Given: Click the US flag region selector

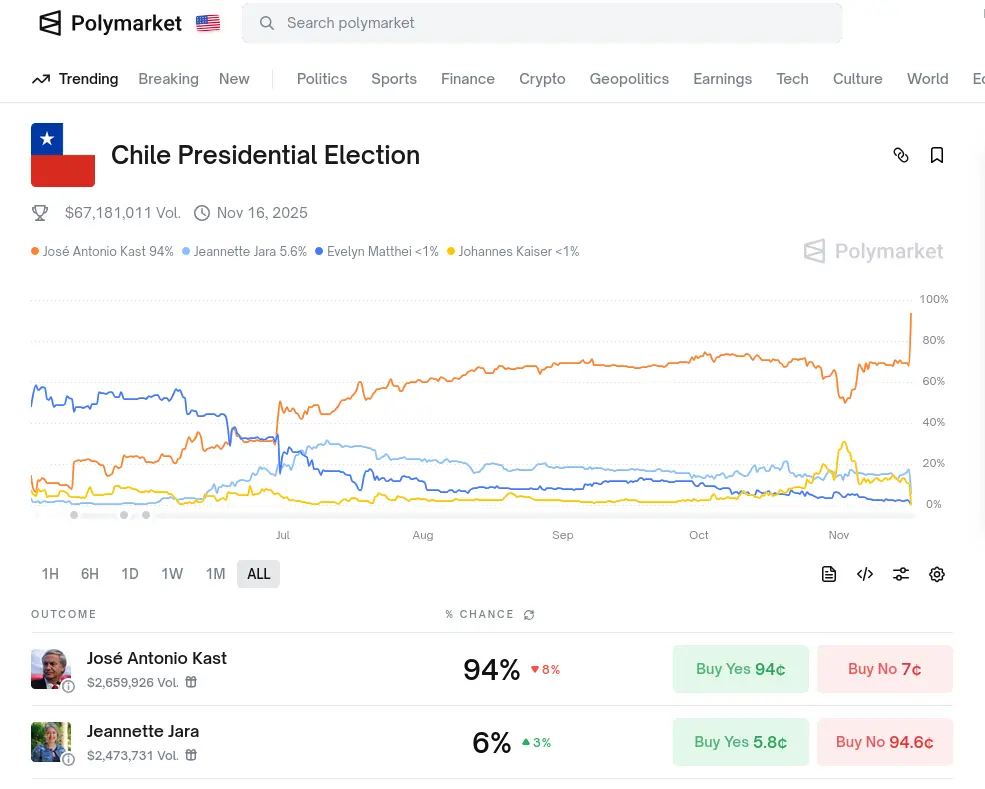Looking at the screenshot, I should click(x=208, y=23).
